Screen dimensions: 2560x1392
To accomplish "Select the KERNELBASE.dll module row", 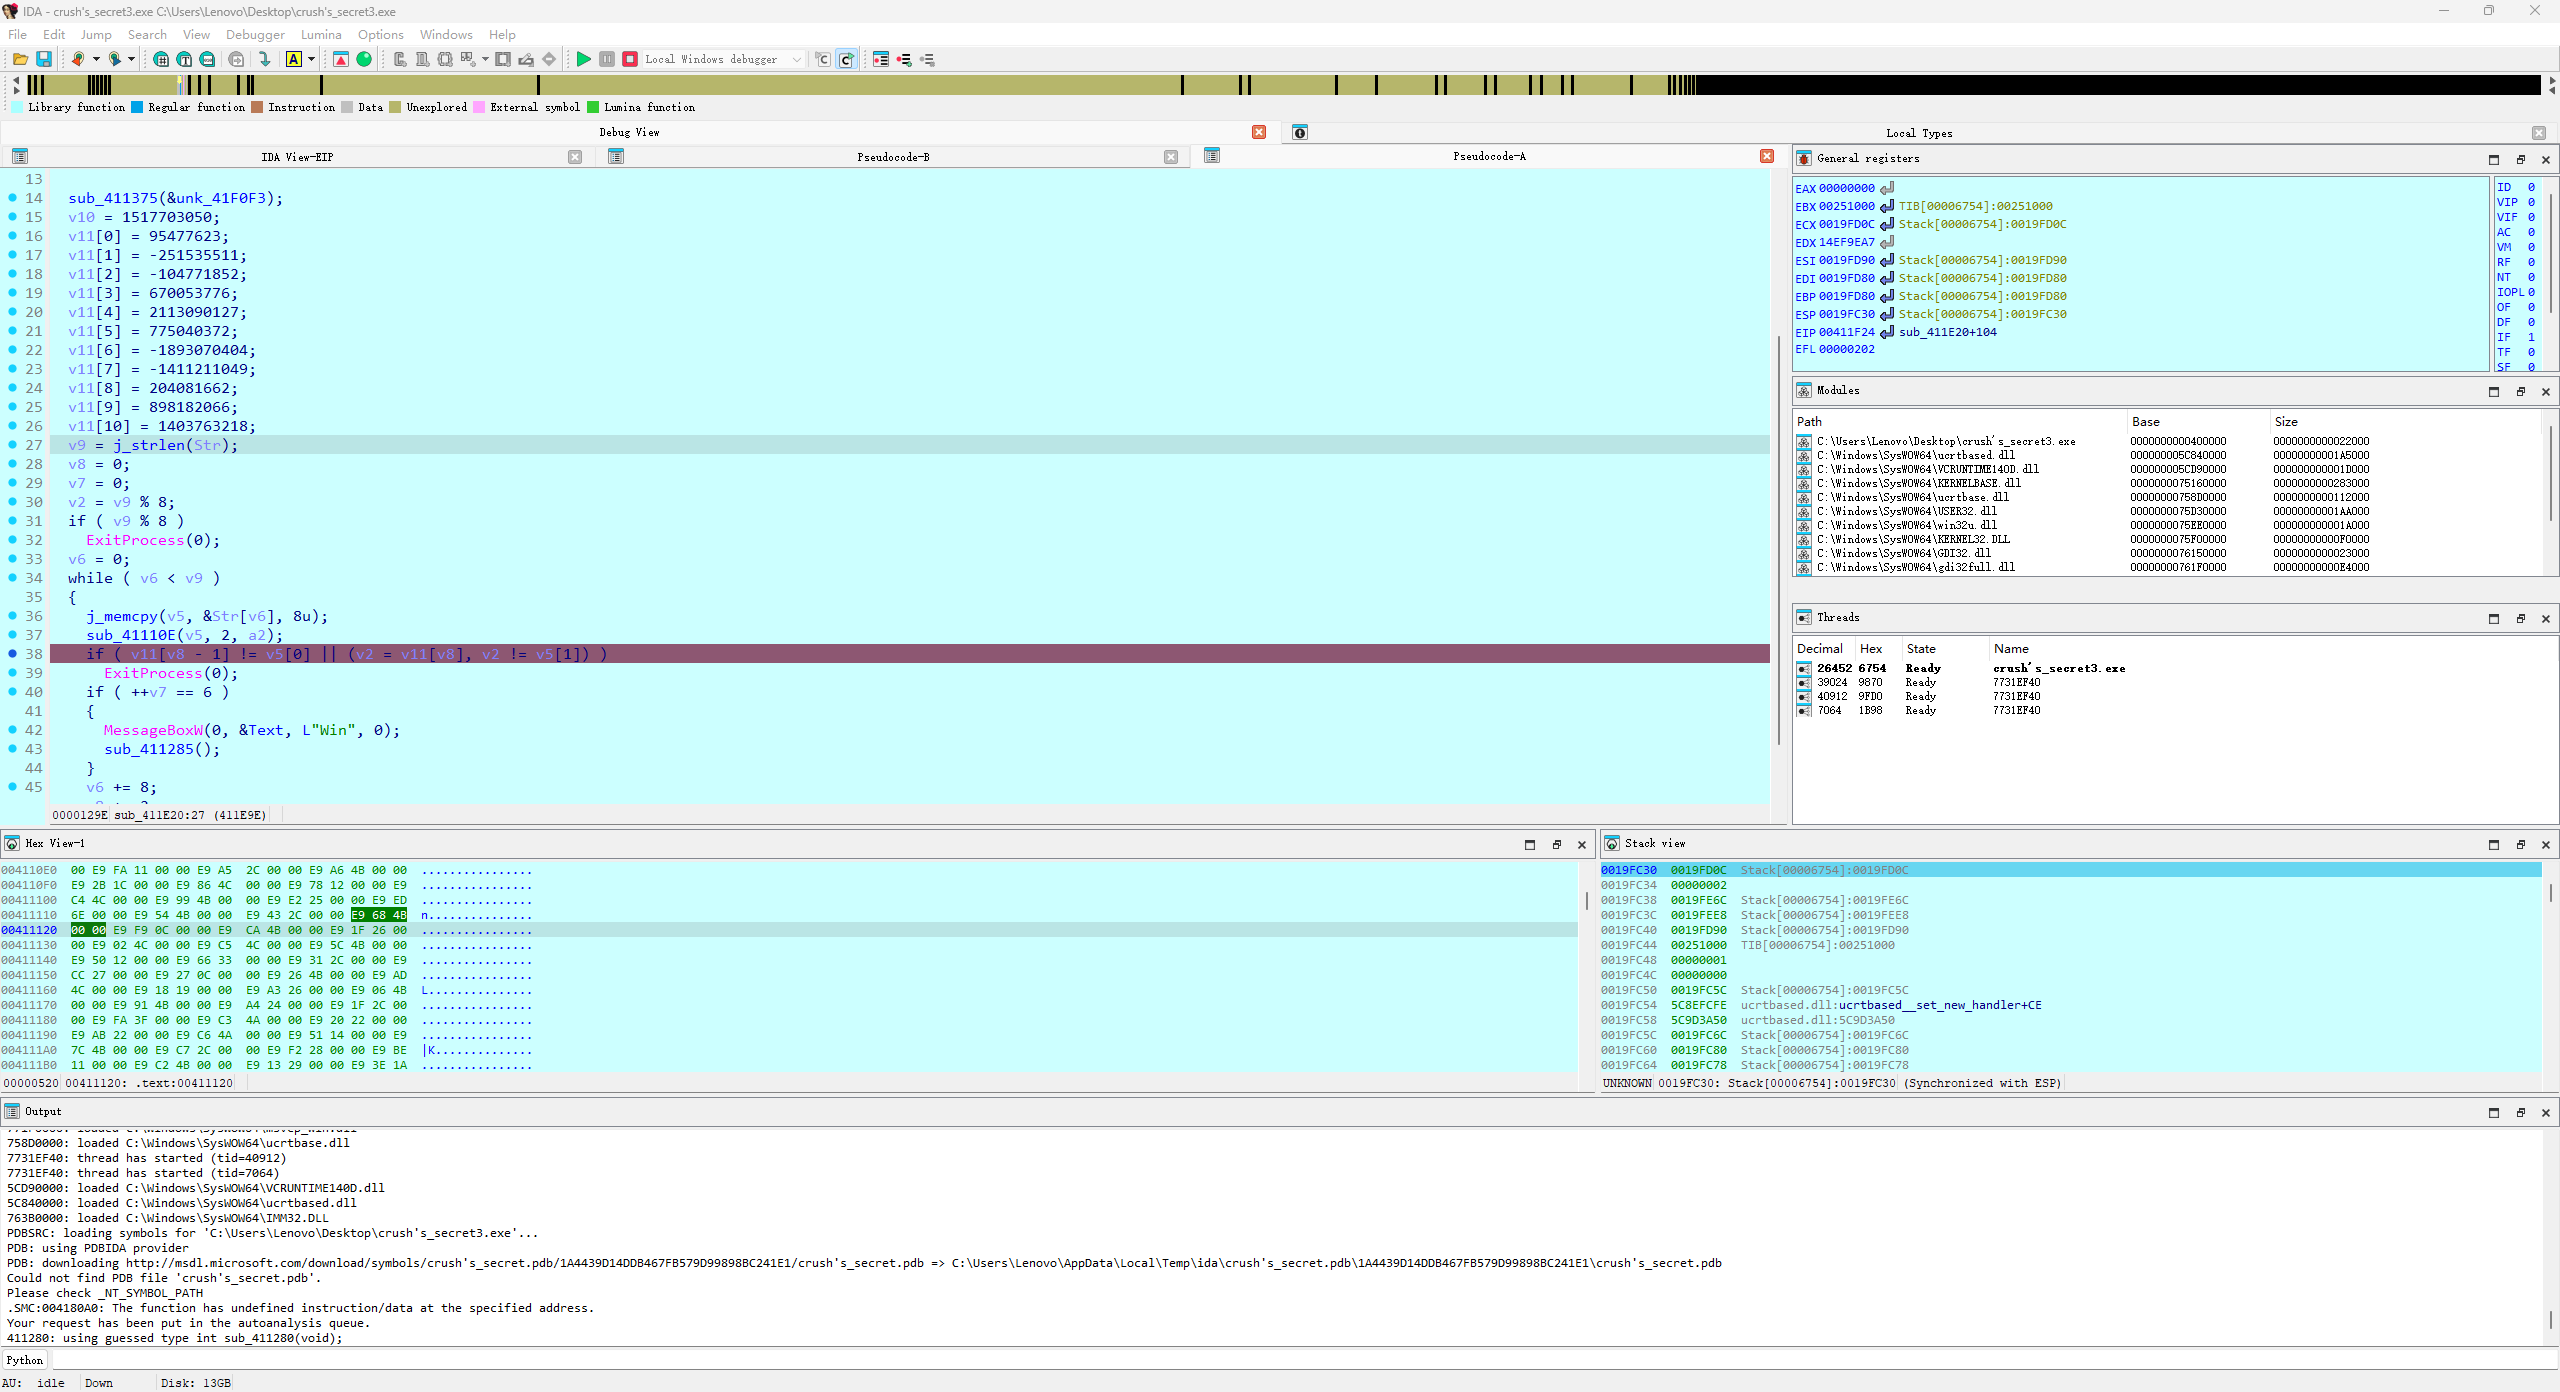I will pyautogui.click(x=2167, y=483).
